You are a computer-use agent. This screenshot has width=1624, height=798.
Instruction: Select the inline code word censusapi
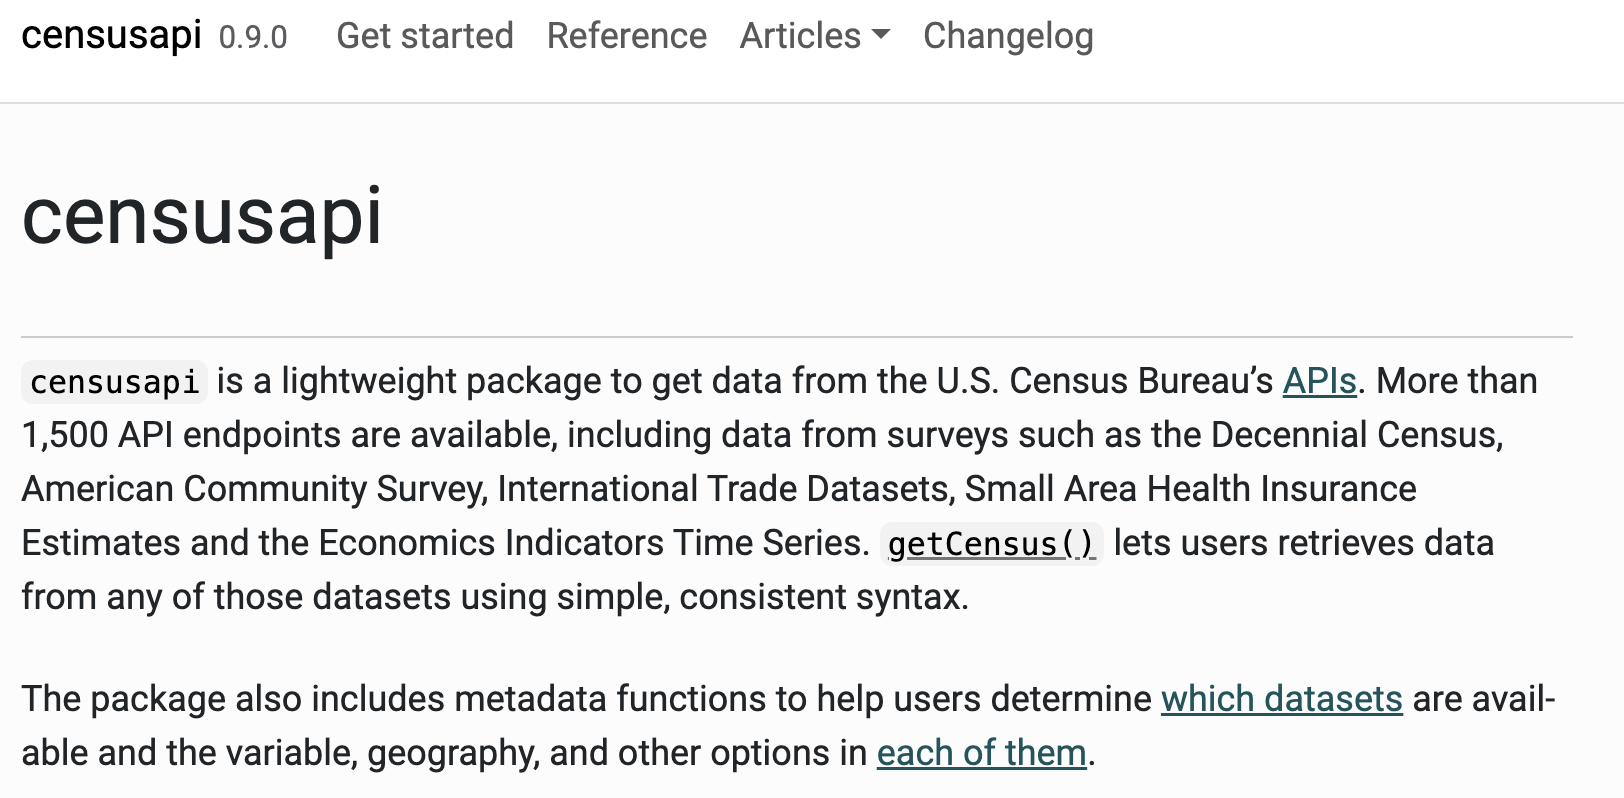tap(114, 382)
